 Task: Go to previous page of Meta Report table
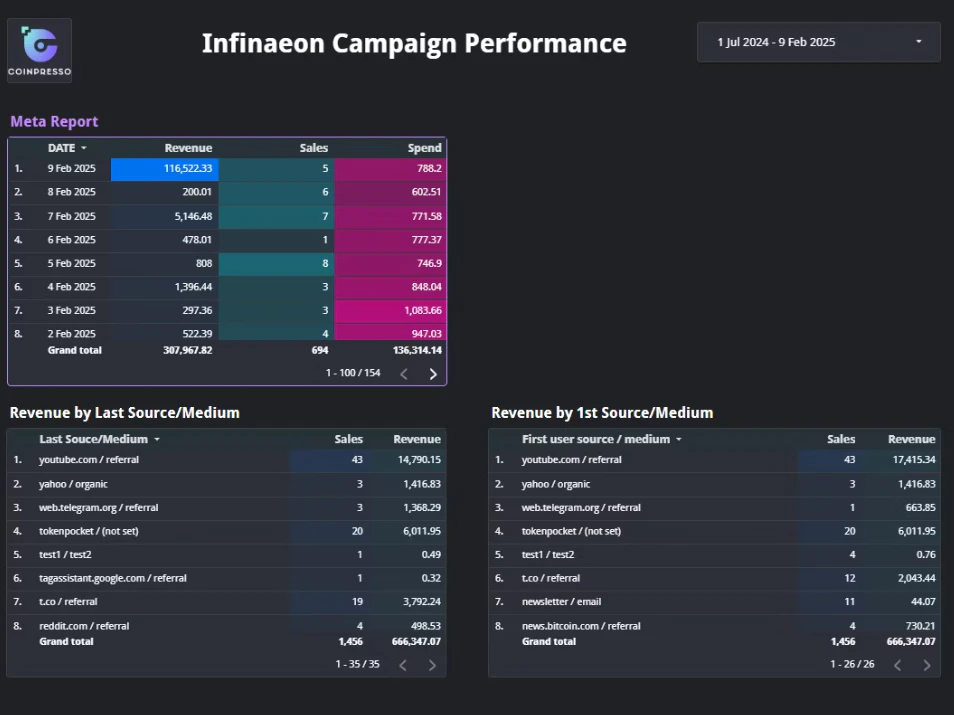[404, 374]
